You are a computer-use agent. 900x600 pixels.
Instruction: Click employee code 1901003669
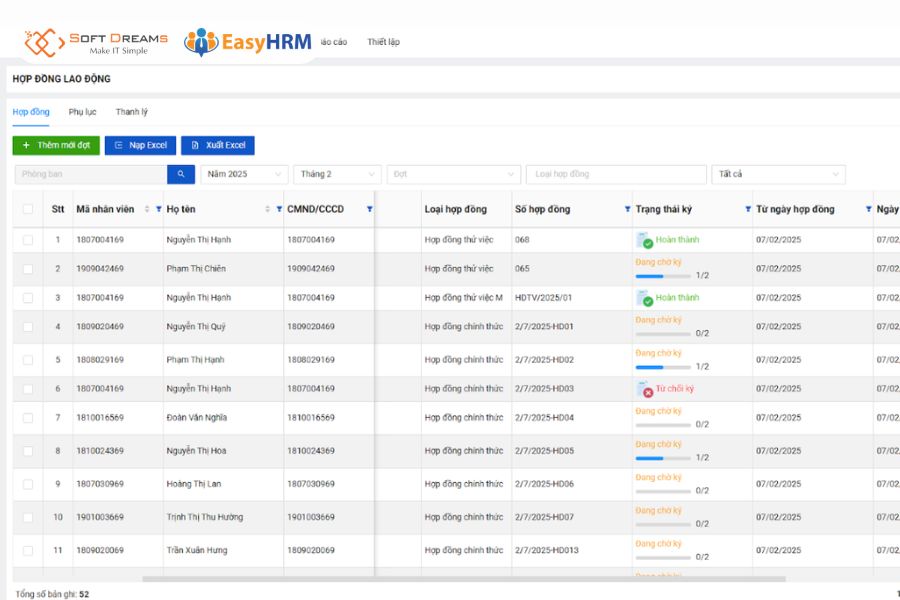(100, 517)
